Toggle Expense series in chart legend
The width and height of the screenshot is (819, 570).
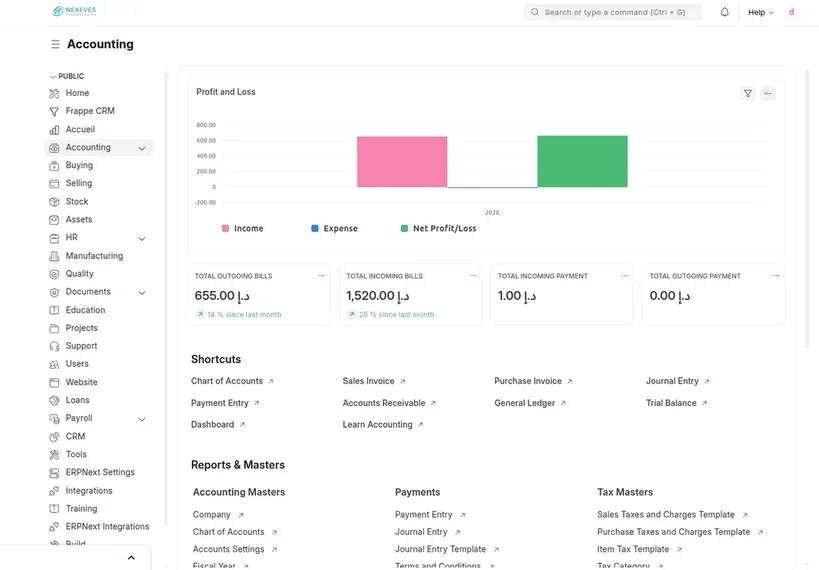(335, 228)
